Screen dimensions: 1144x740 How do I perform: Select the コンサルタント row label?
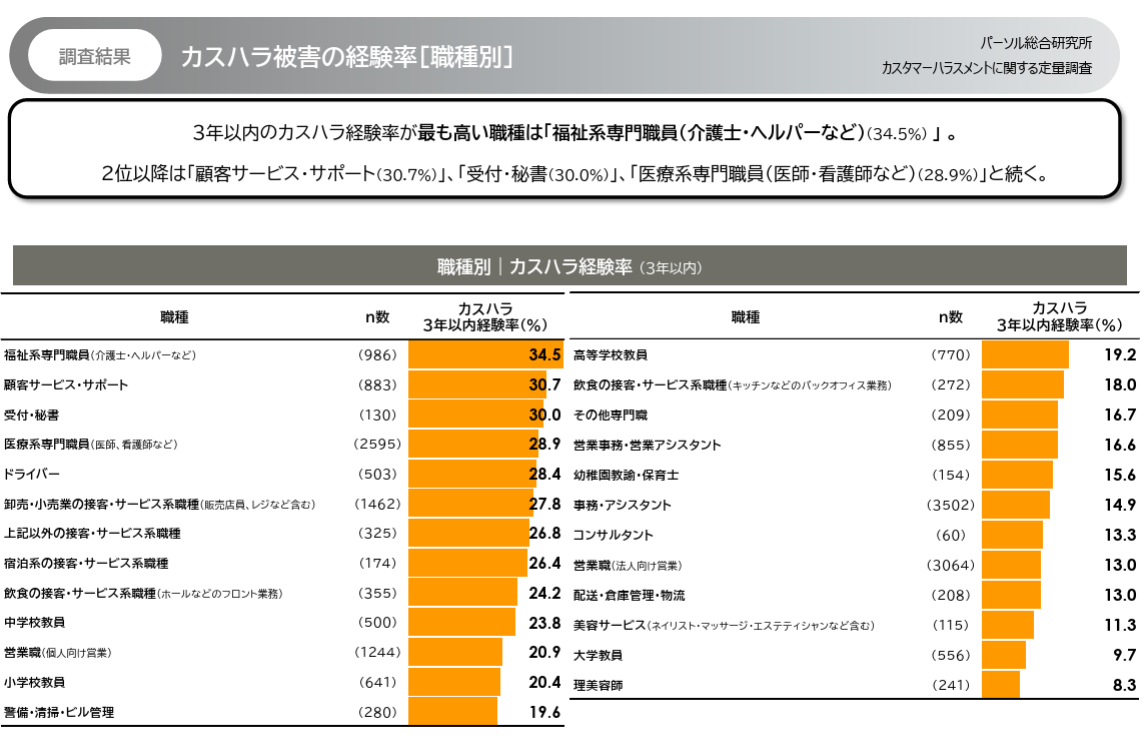(x=613, y=535)
